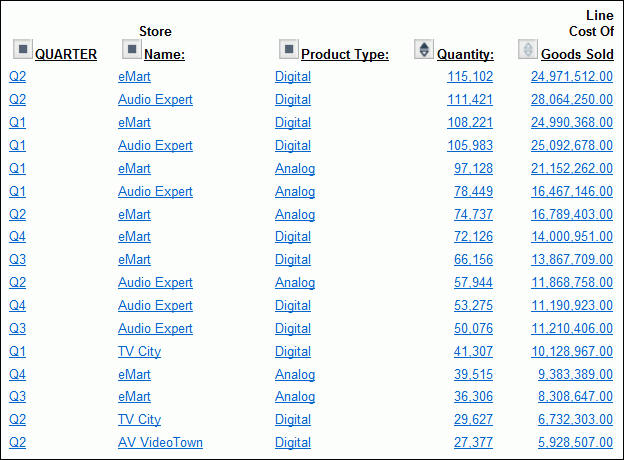Screen dimensions: 624x460
Task: Open the Q2 link in the first row
Action: click(x=18, y=77)
